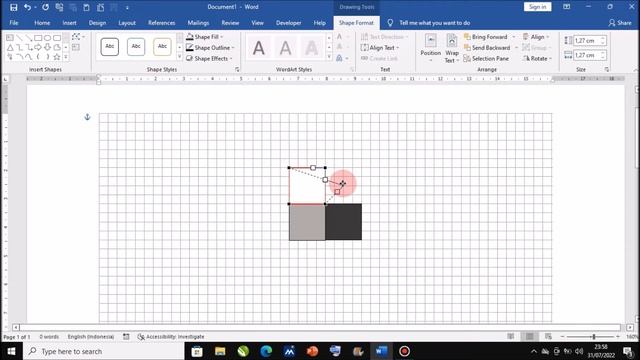This screenshot has height=360, width=640.
Task: Click Tell me what you want to do
Action: coord(434,23)
